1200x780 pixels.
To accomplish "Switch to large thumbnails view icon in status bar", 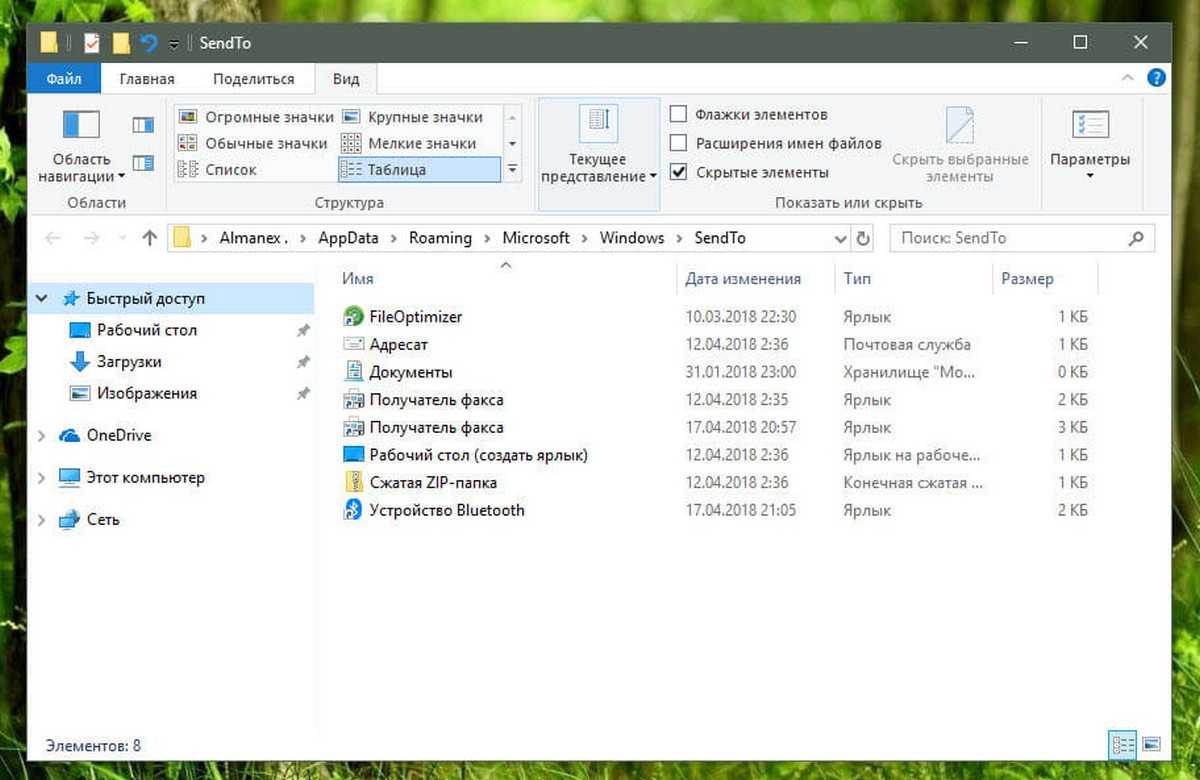I will click(1151, 745).
